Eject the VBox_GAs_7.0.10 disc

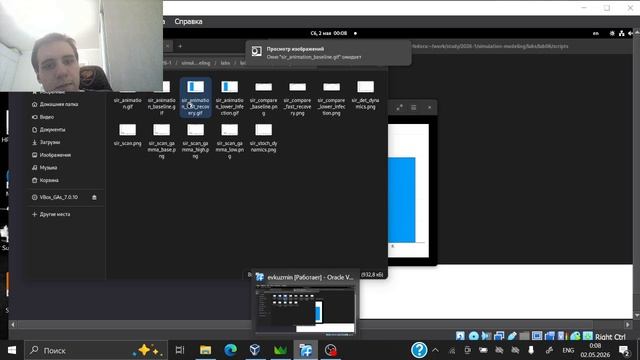tap(94, 197)
